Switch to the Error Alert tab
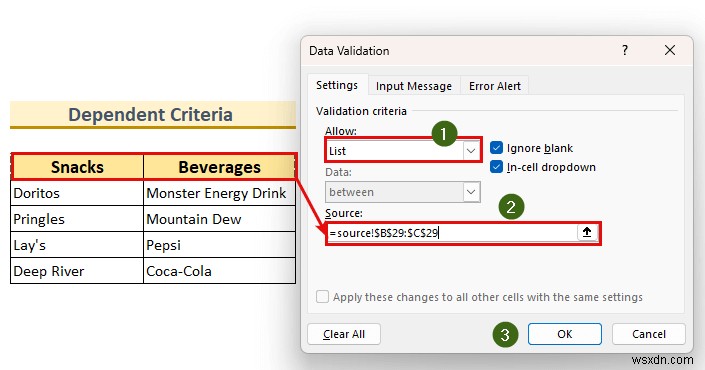 click(495, 86)
